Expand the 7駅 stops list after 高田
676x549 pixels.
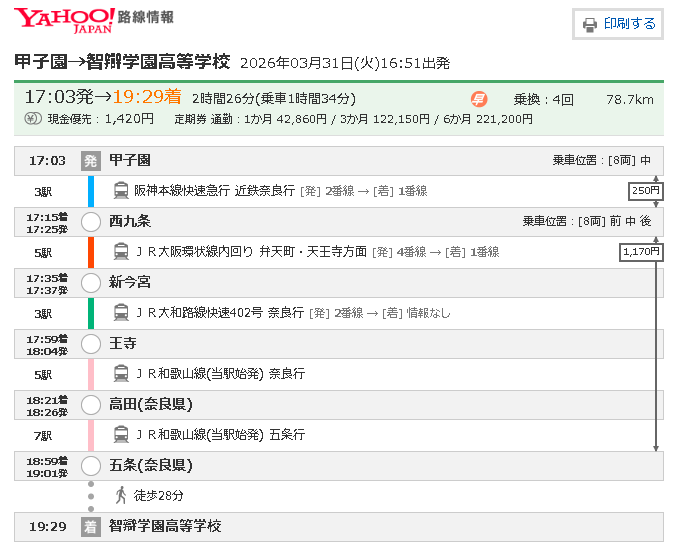[x=42, y=435]
